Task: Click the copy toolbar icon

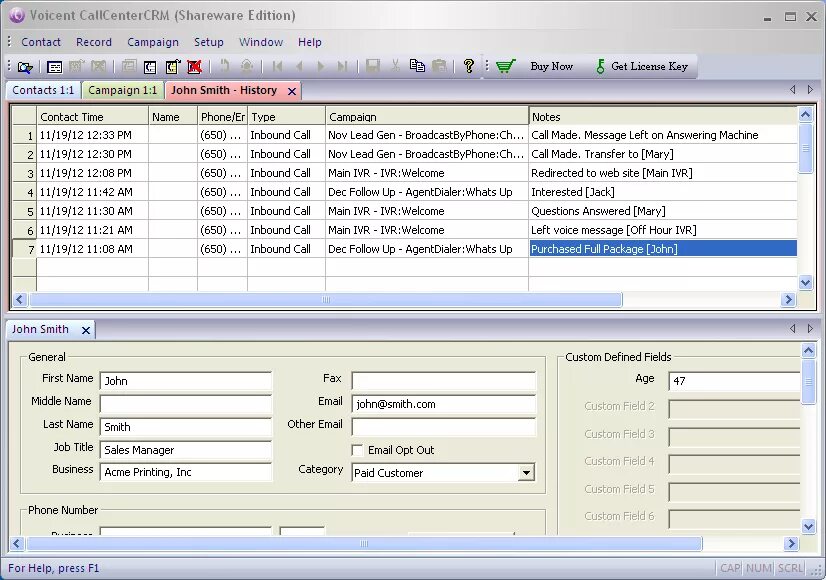Action: click(417, 66)
